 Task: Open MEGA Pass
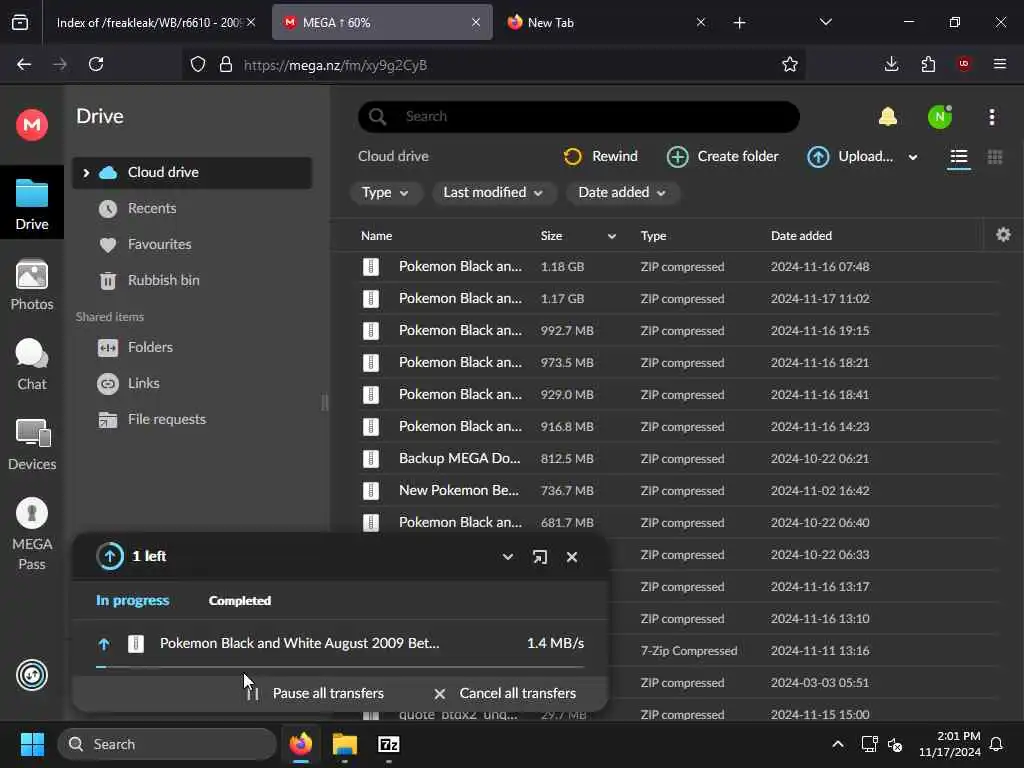click(x=31, y=534)
